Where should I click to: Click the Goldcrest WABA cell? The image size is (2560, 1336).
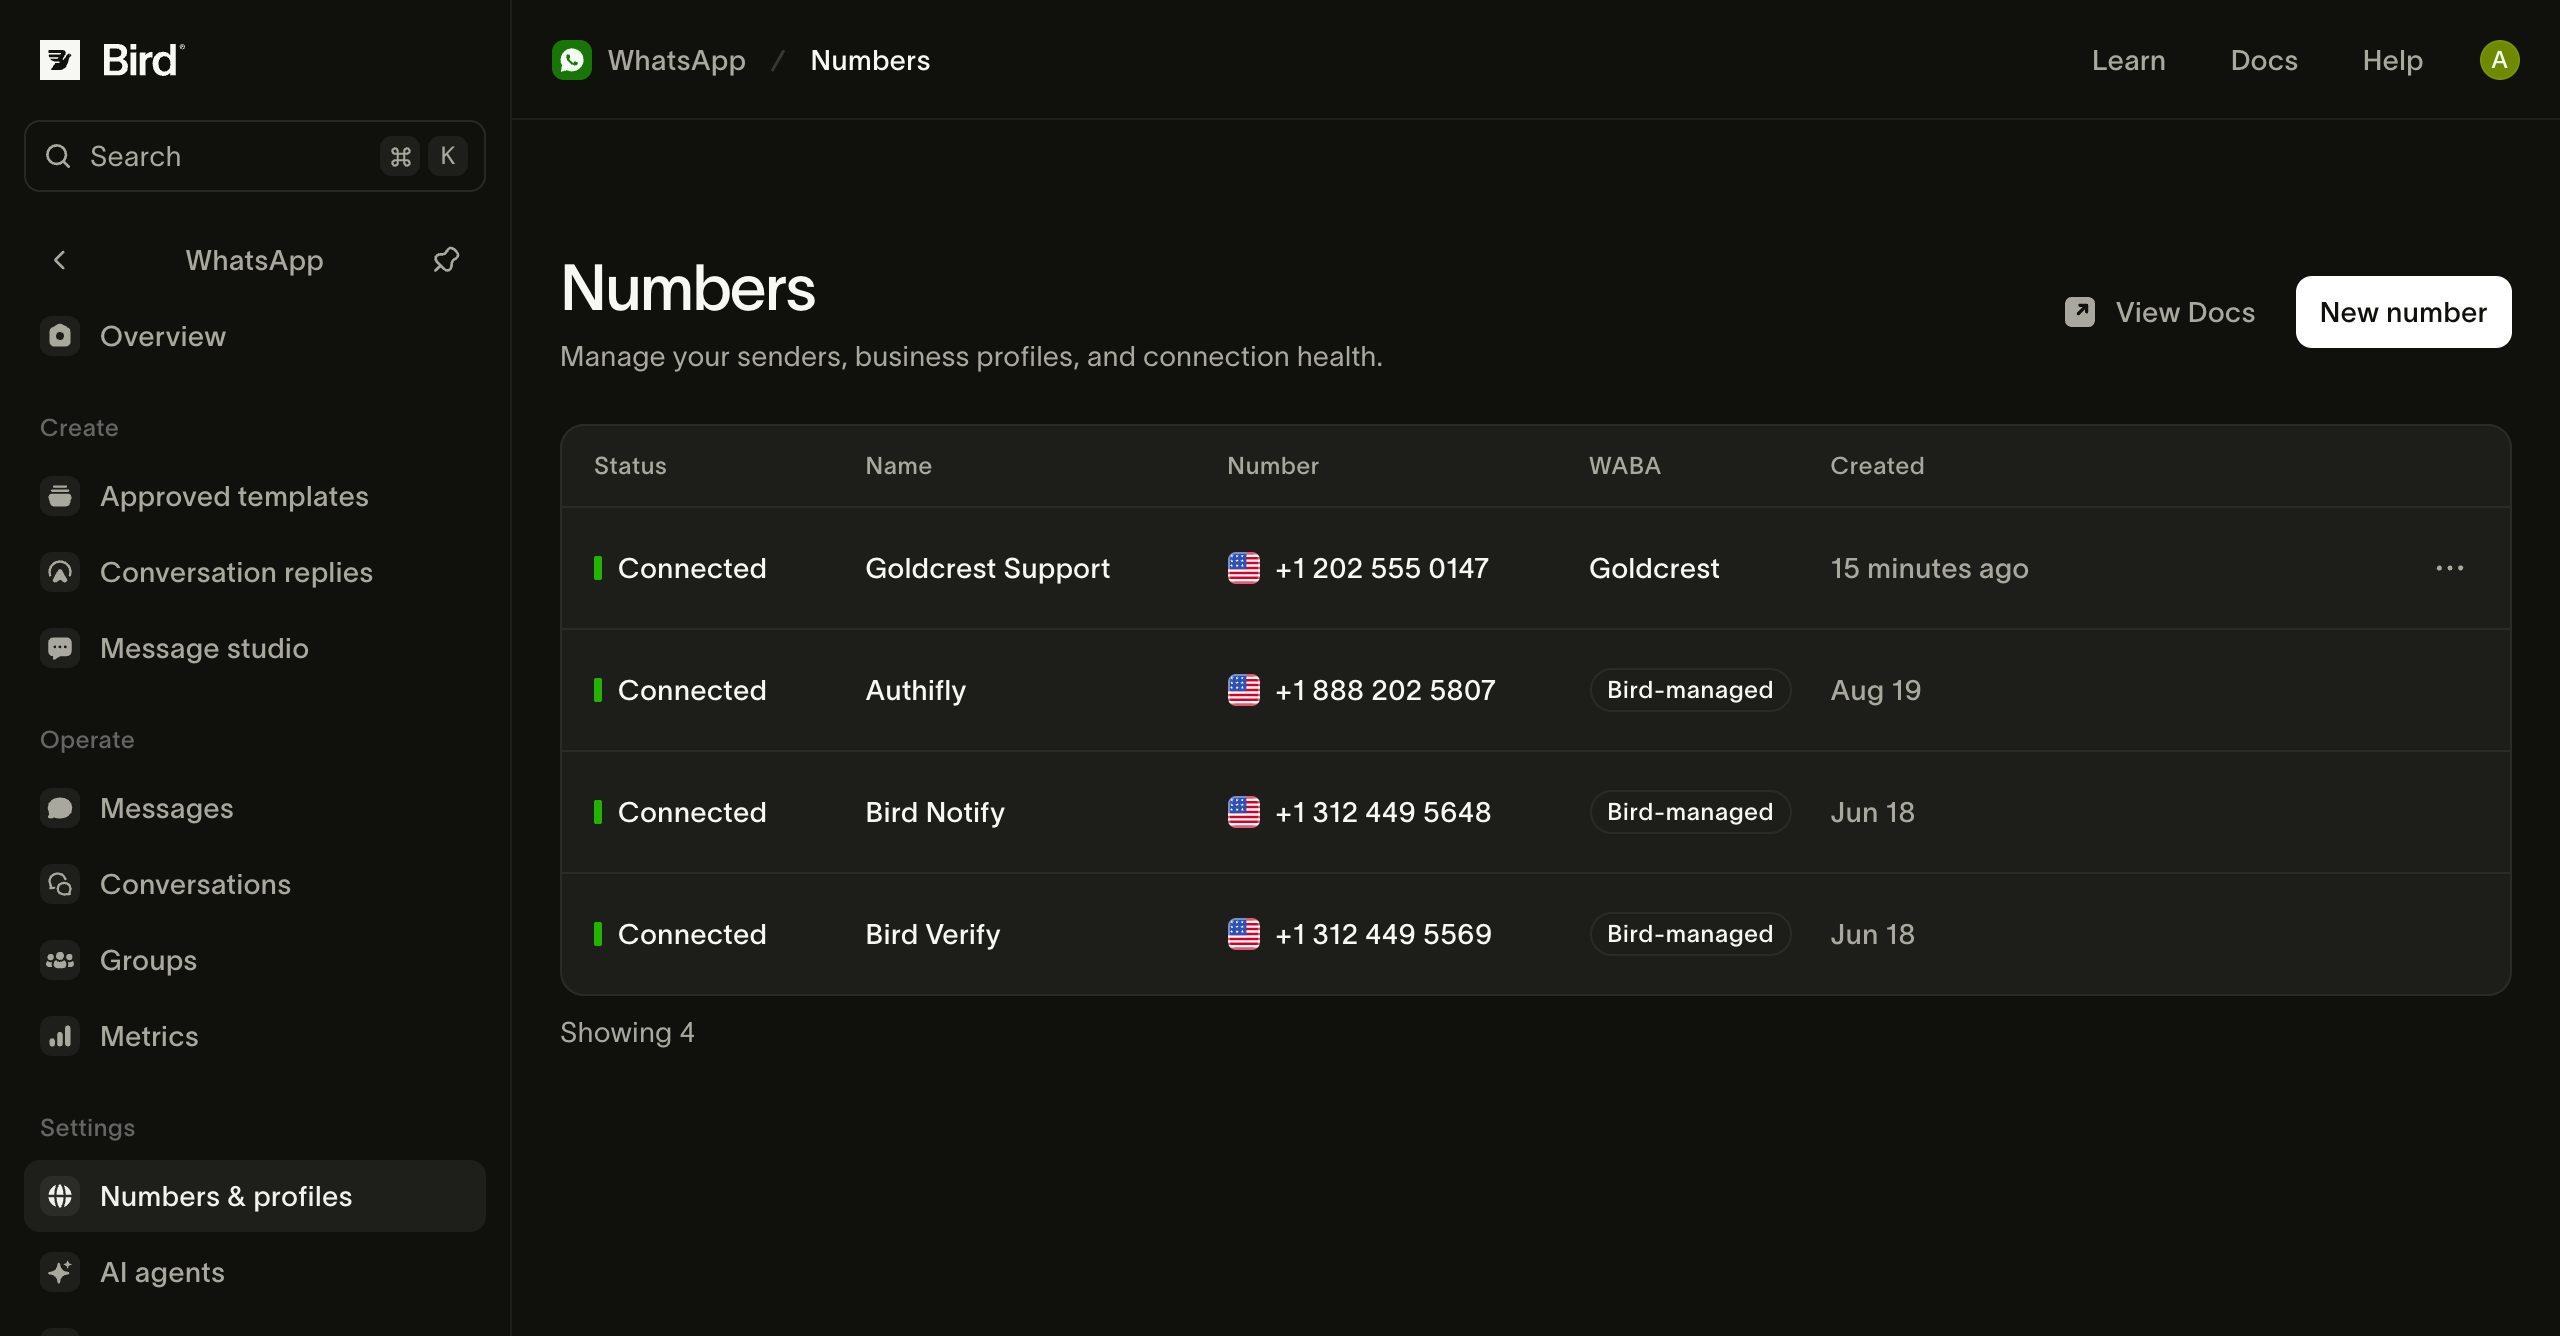tap(1654, 568)
